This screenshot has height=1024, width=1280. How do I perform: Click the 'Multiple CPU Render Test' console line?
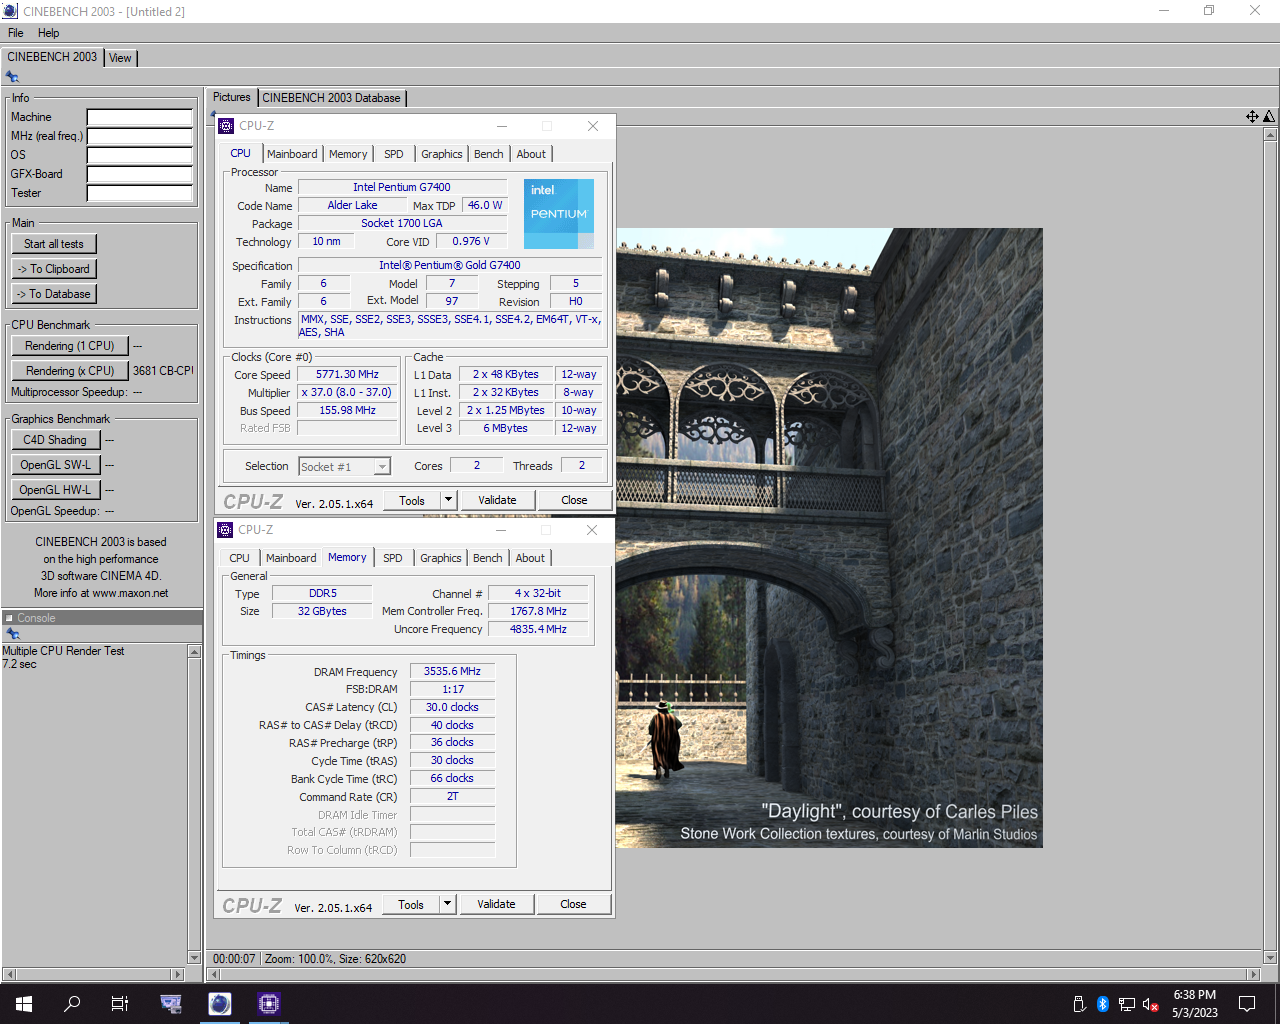(63, 651)
